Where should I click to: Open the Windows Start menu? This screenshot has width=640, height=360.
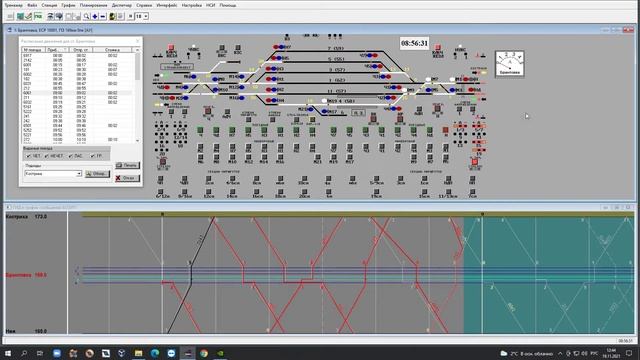[x=8, y=353]
